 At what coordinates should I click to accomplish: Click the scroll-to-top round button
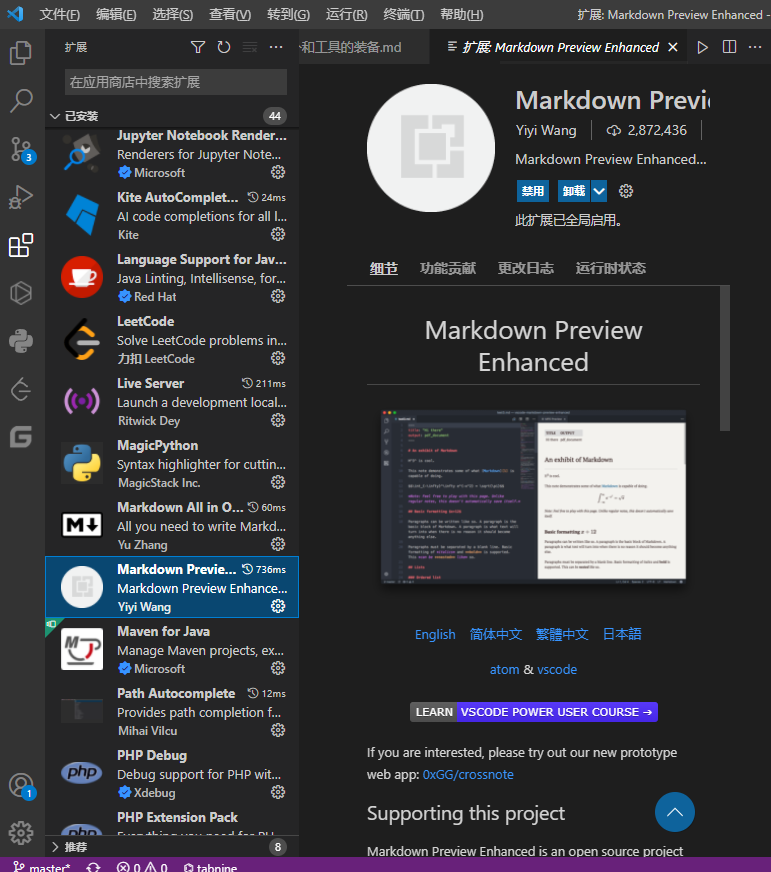point(675,812)
